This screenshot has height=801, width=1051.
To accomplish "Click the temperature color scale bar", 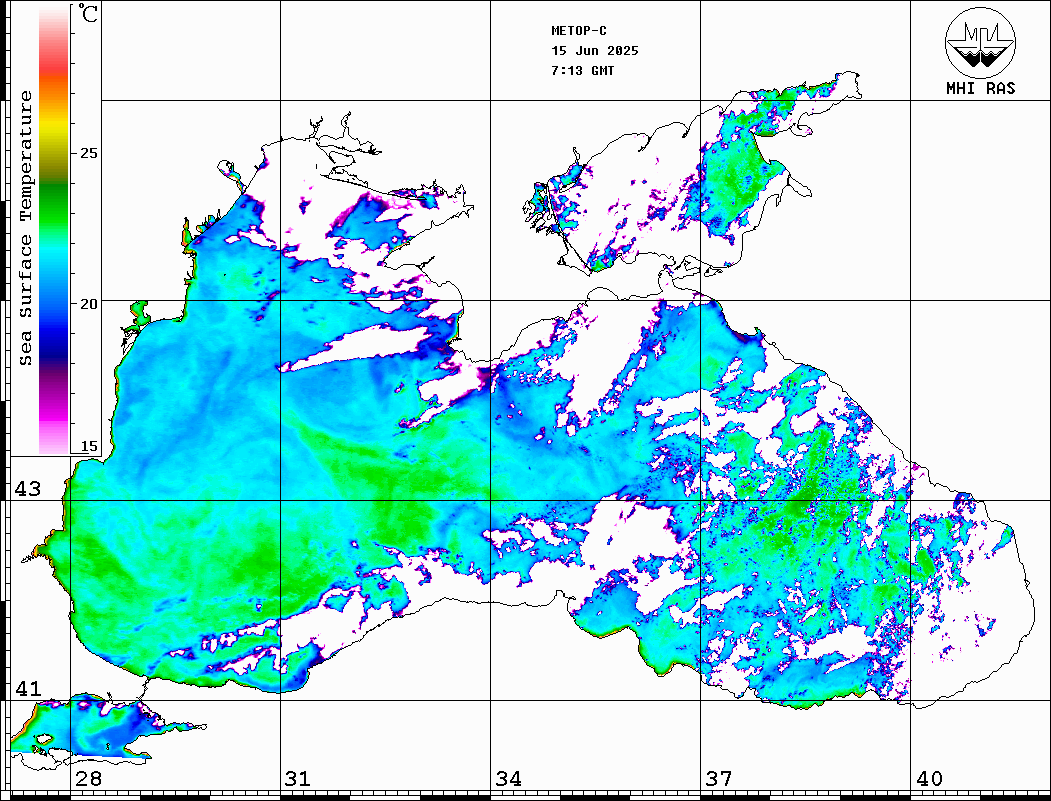I will point(54,231).
